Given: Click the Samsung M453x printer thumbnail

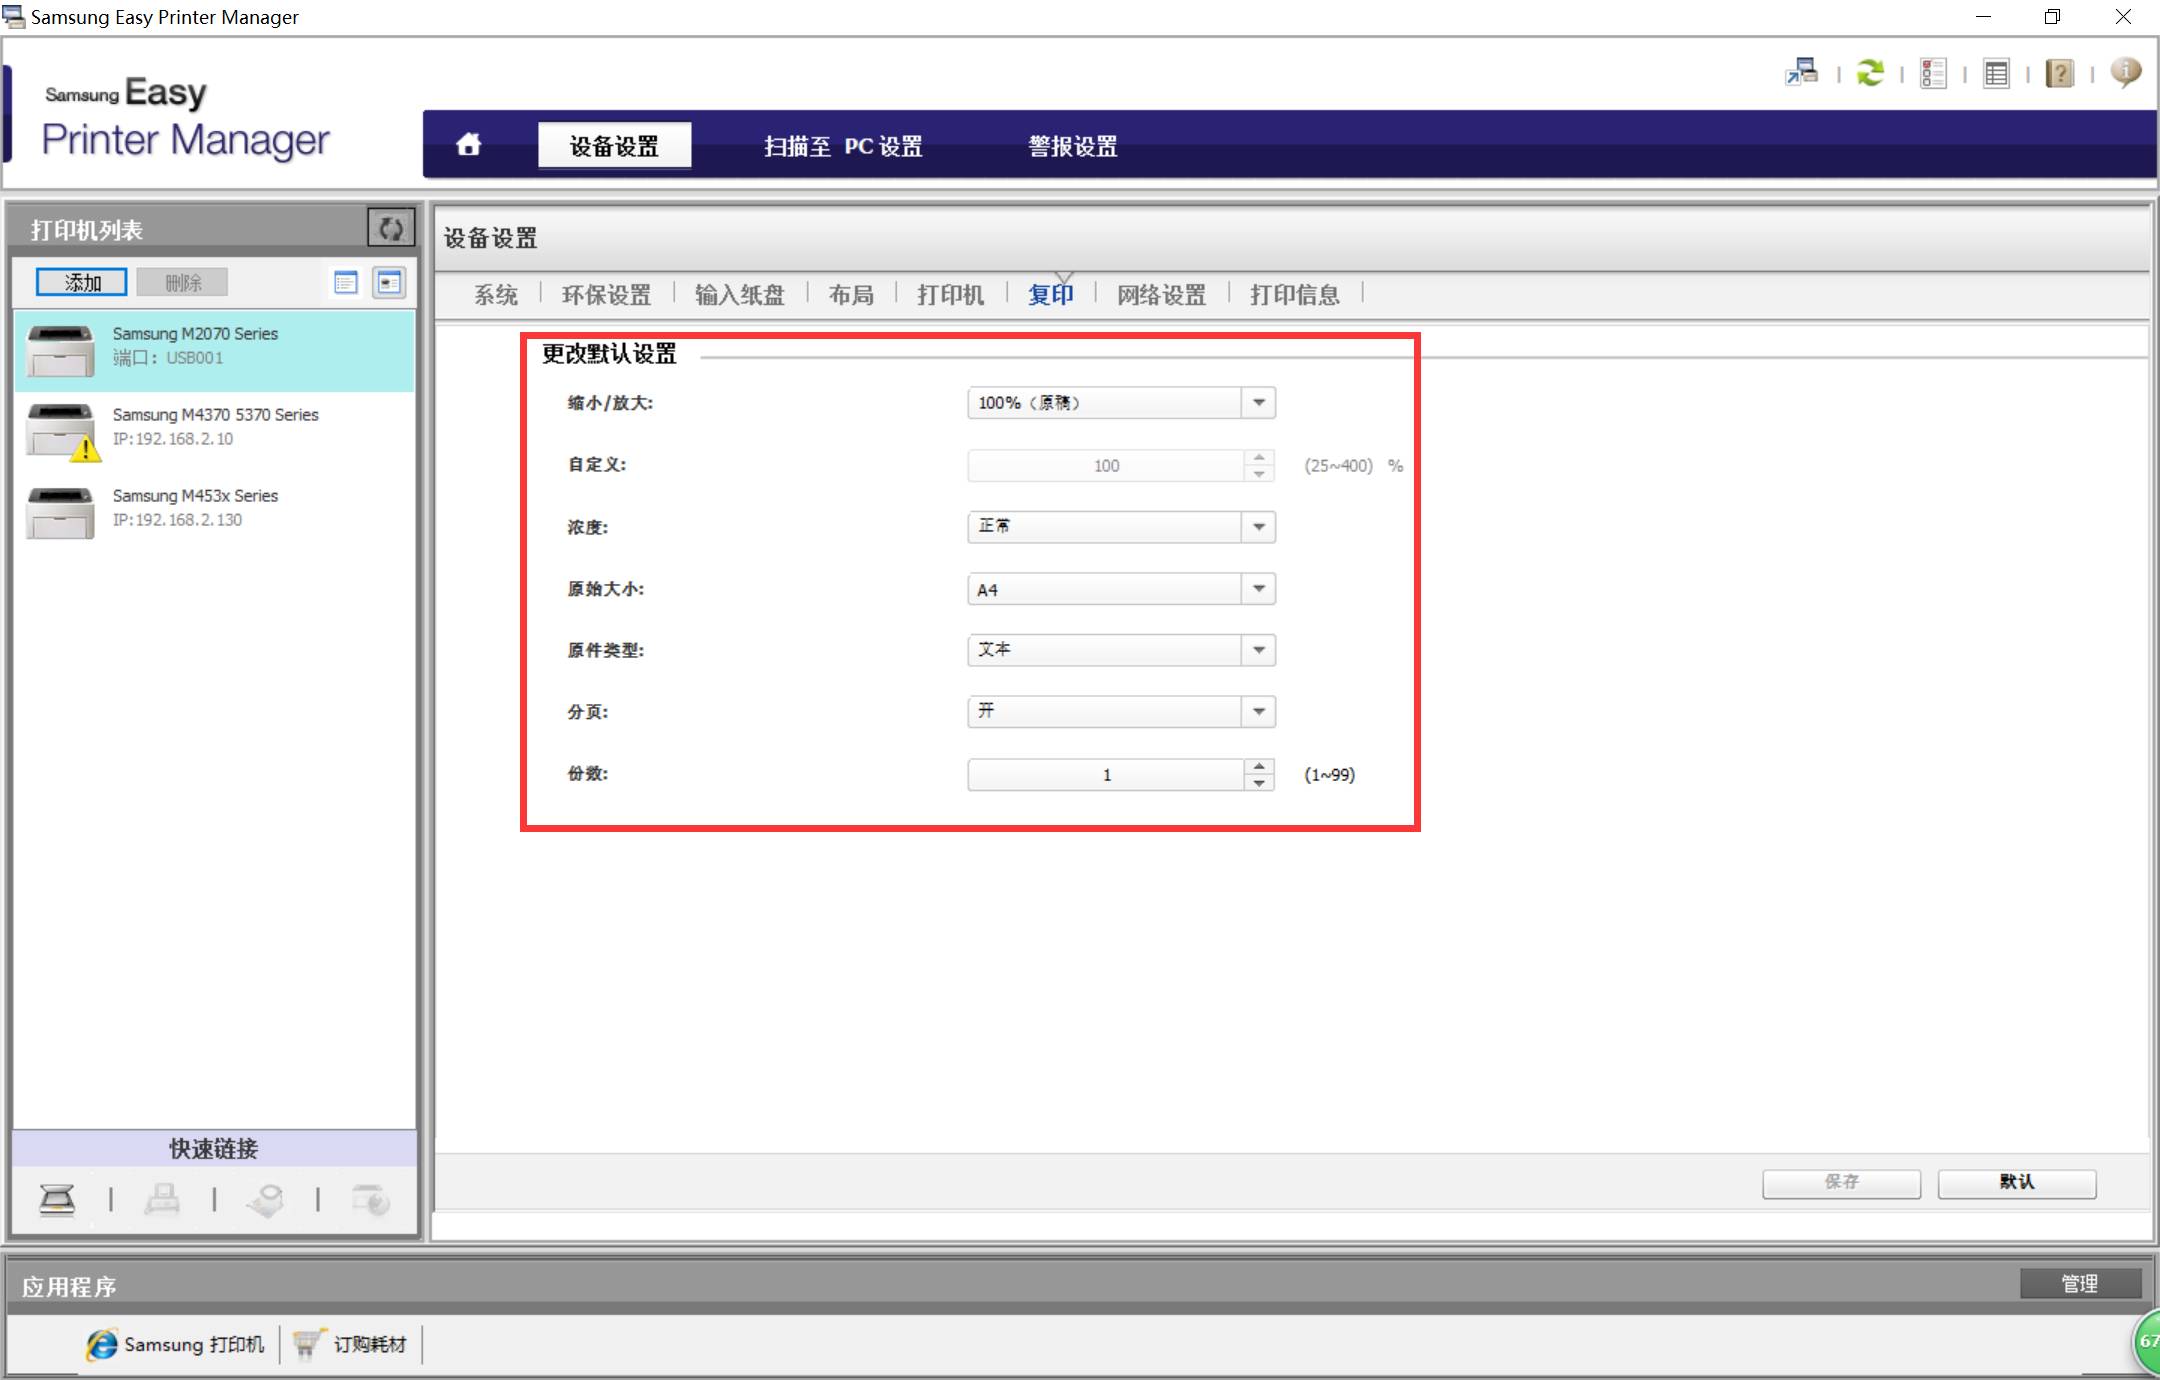Looking at the screenshot, I should (x=61, y=512).
